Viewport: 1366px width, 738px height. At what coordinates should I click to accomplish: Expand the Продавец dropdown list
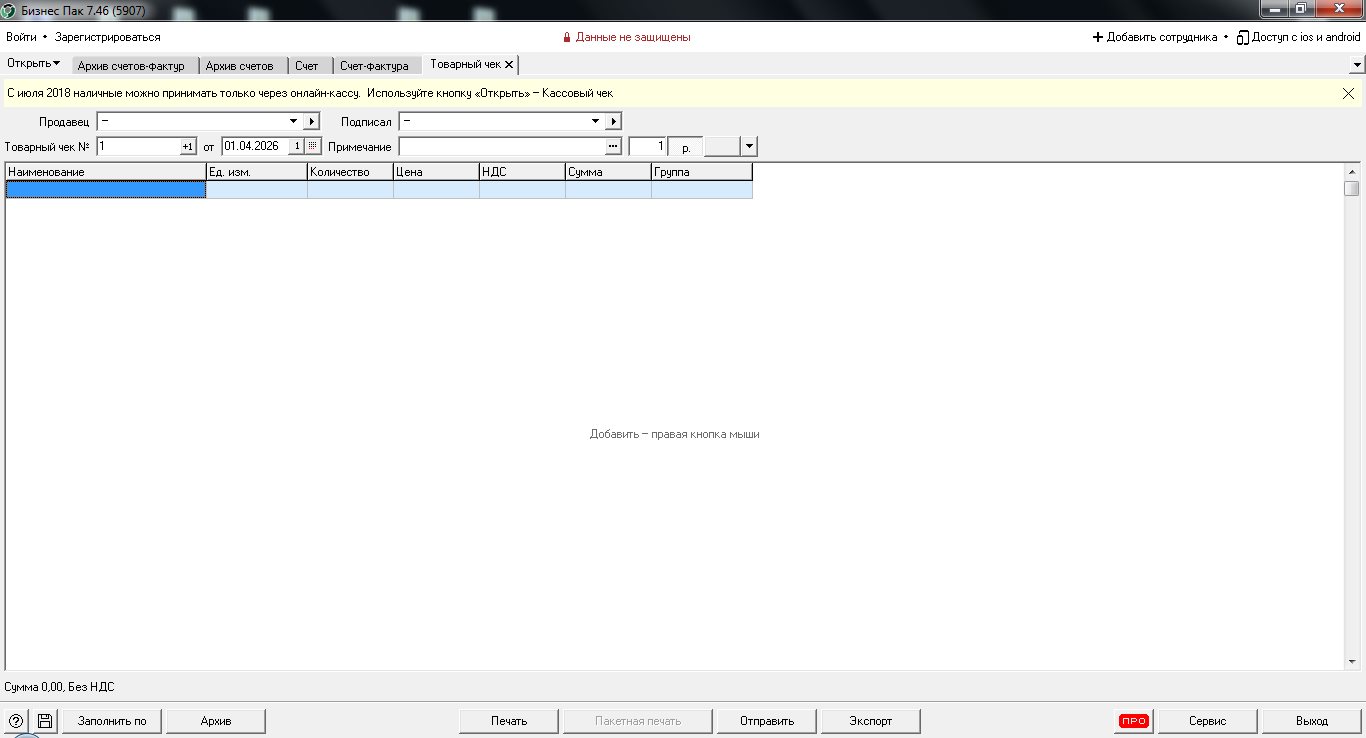tap(293, 121)
